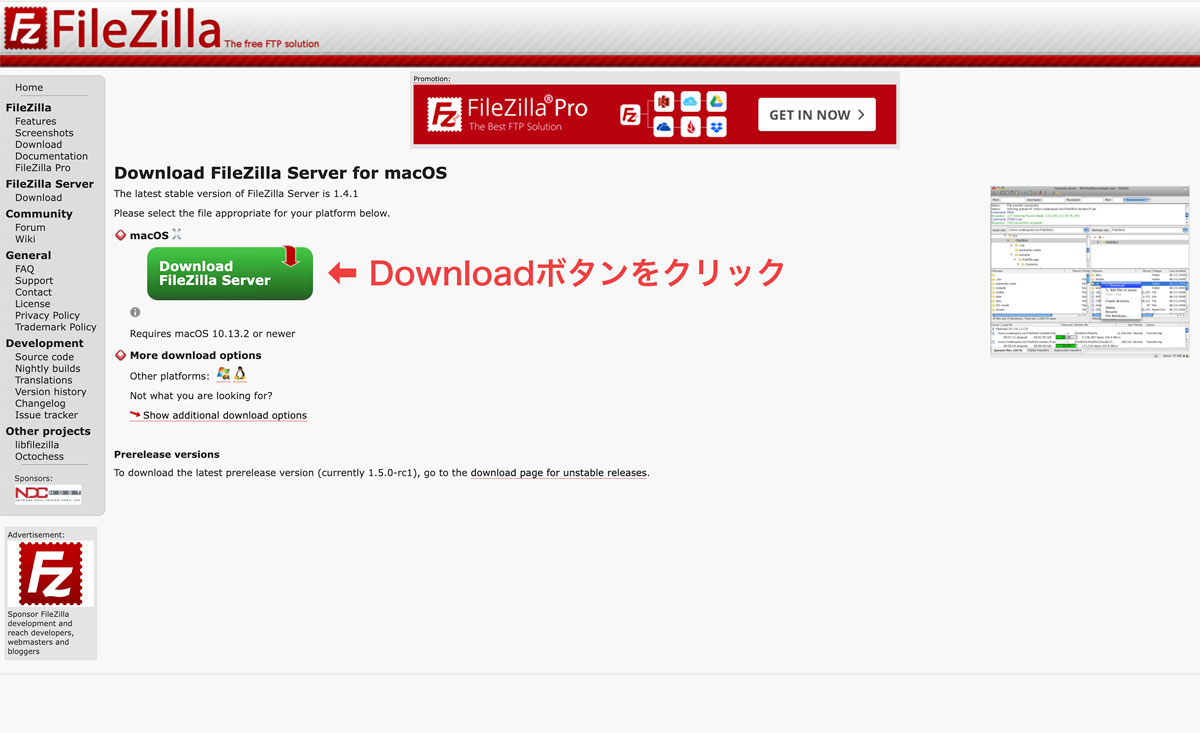Open the Version history link
Screen dimensions: 1200x733
(50, 392)
